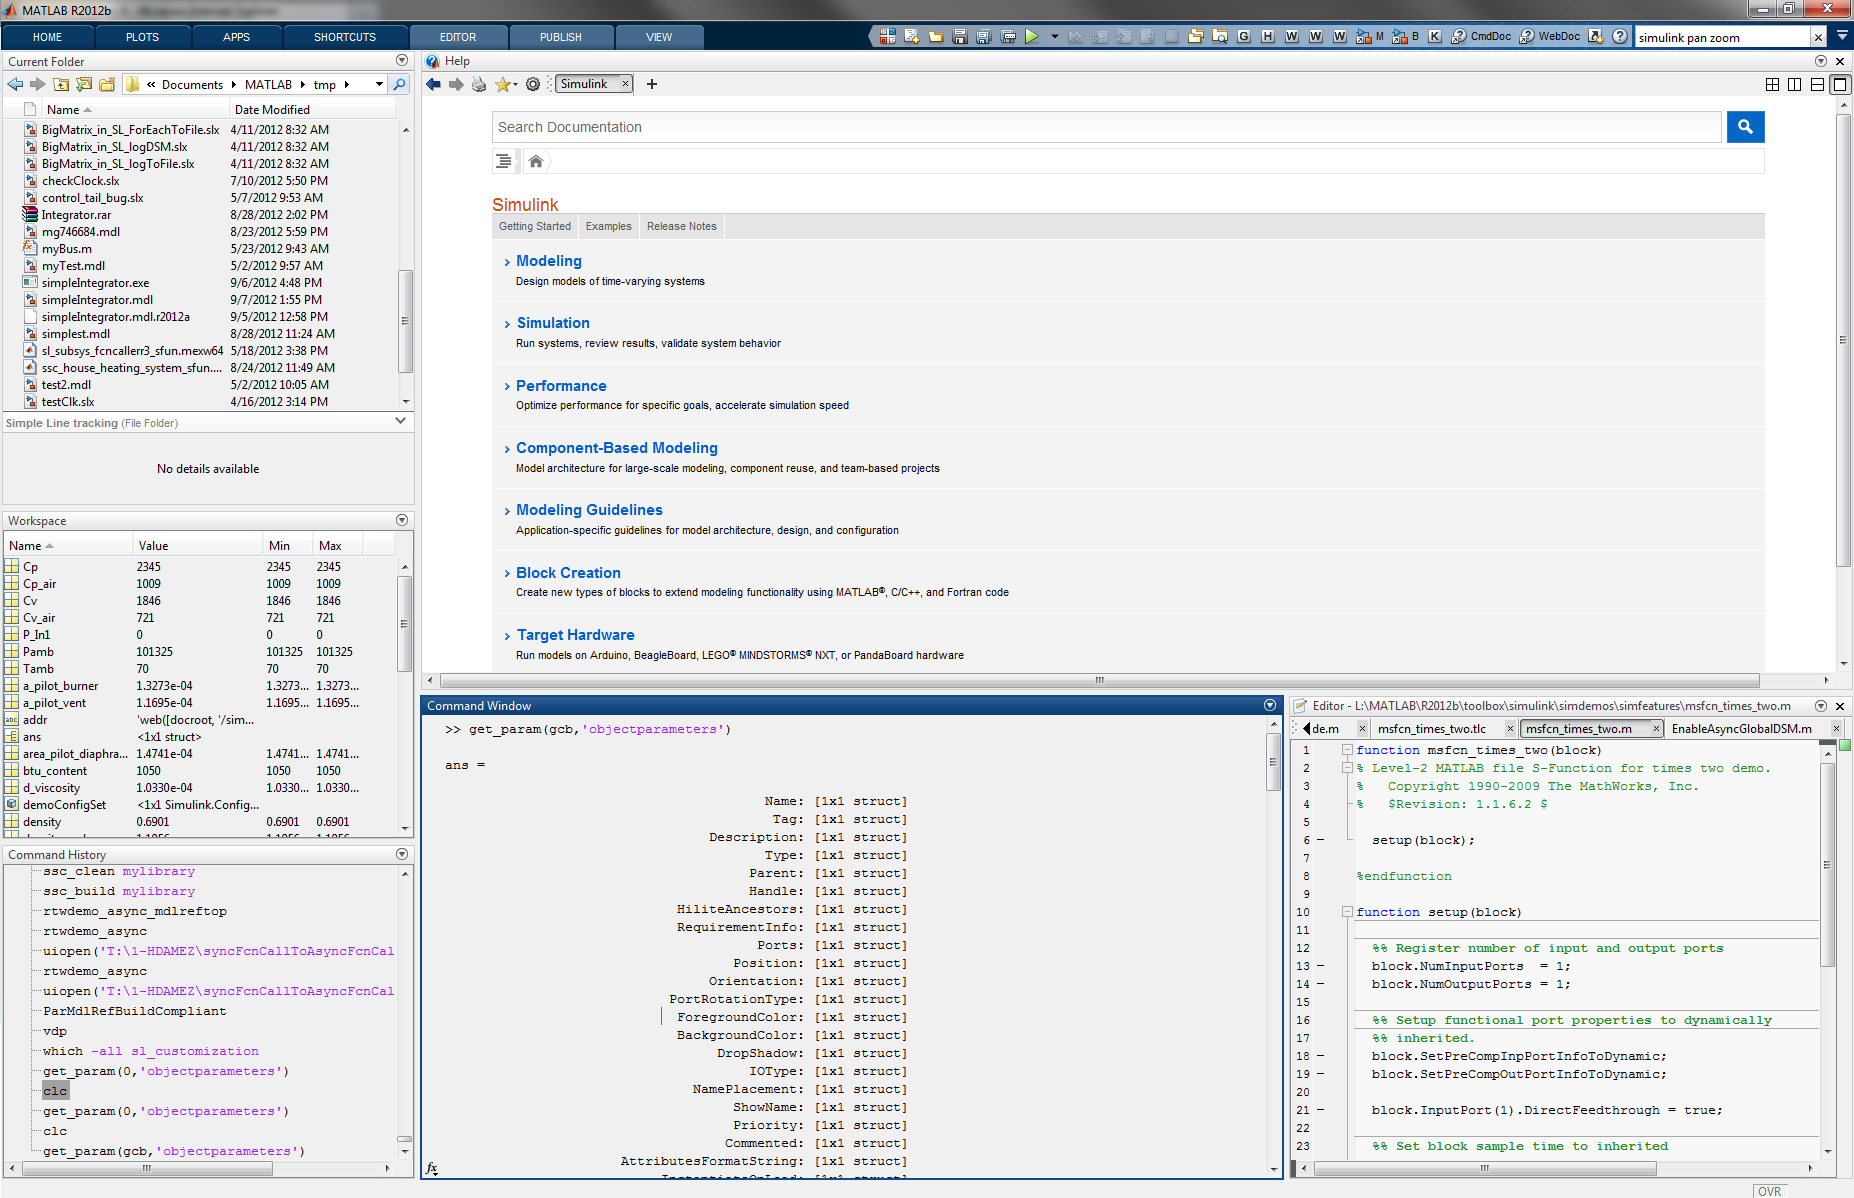The width and height of the screenshot is (1854, 1198).
Task: Click the blue Search Documentation button
Action: (1745, 127)
